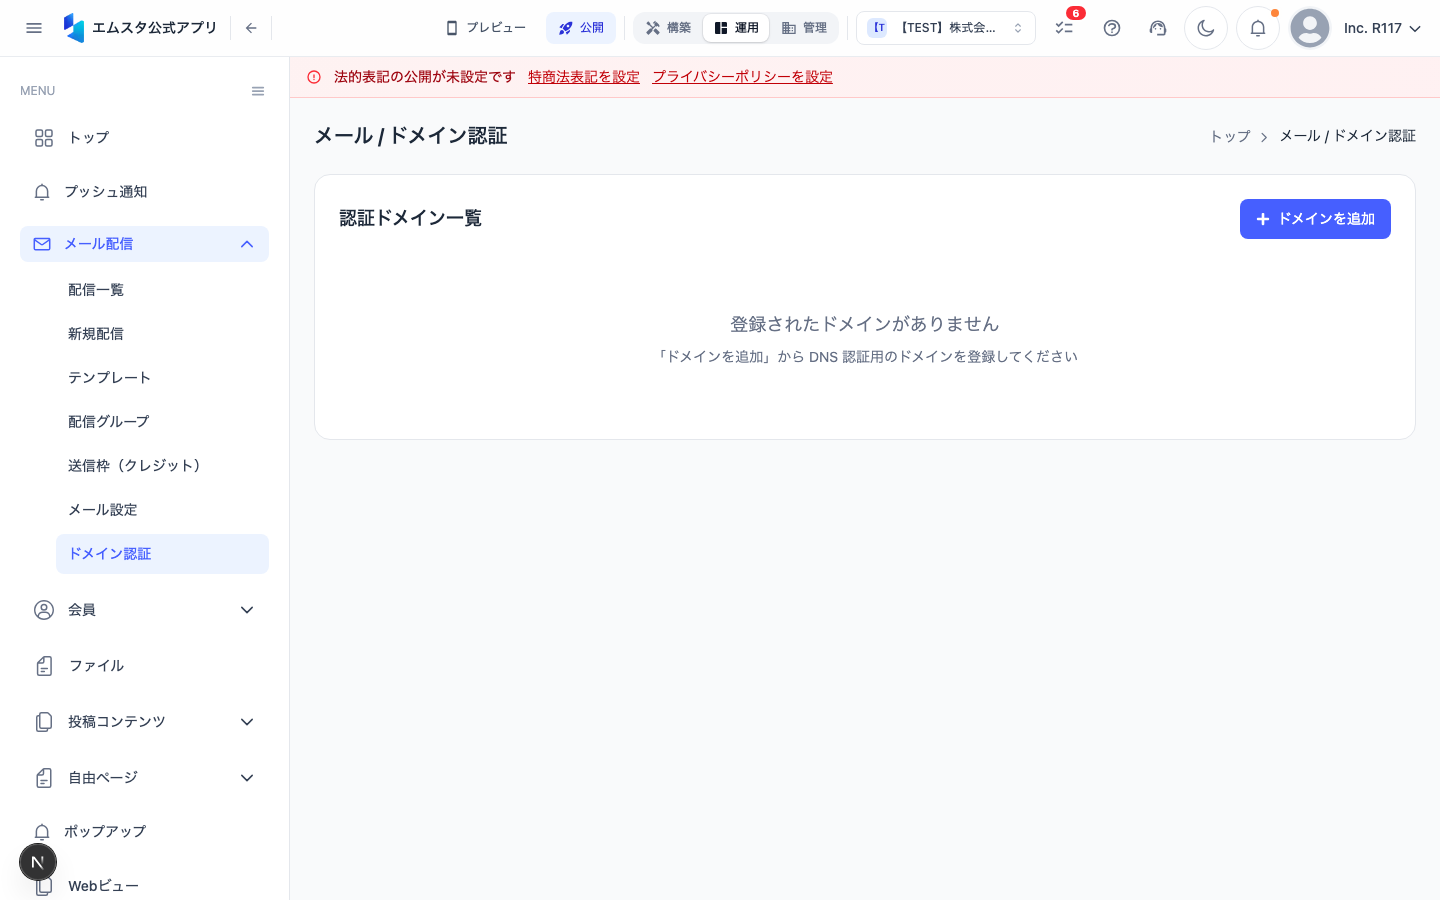Open the プレビュー preview button

tap(486, 28)
